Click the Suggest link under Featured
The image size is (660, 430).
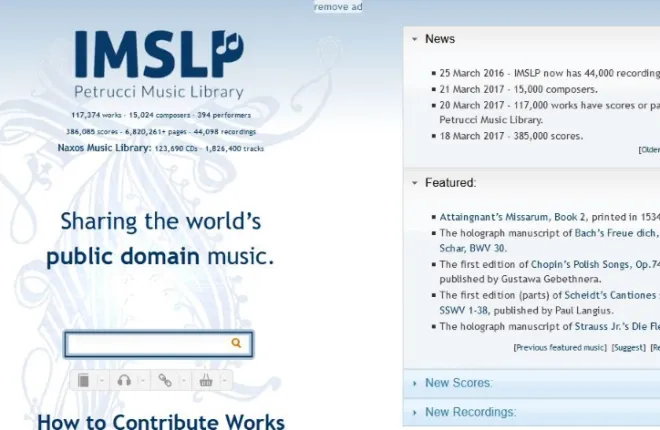pos(628,347)
